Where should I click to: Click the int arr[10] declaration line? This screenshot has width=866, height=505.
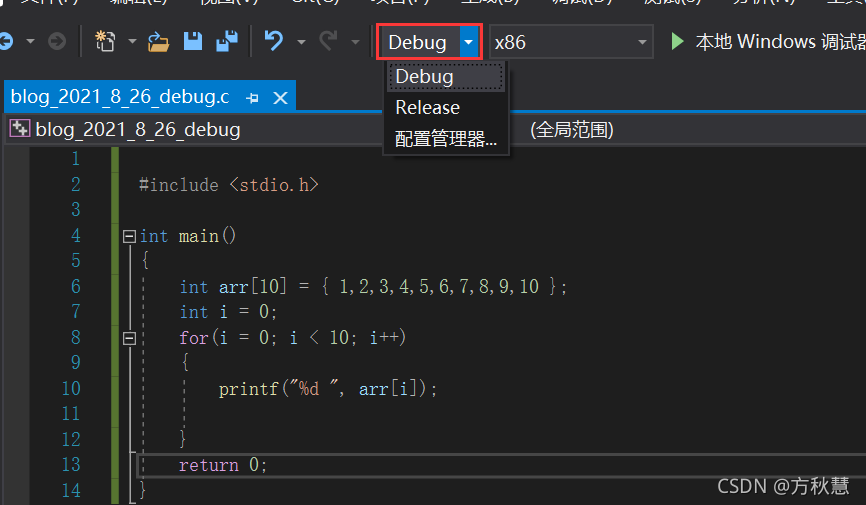(373, 287)
